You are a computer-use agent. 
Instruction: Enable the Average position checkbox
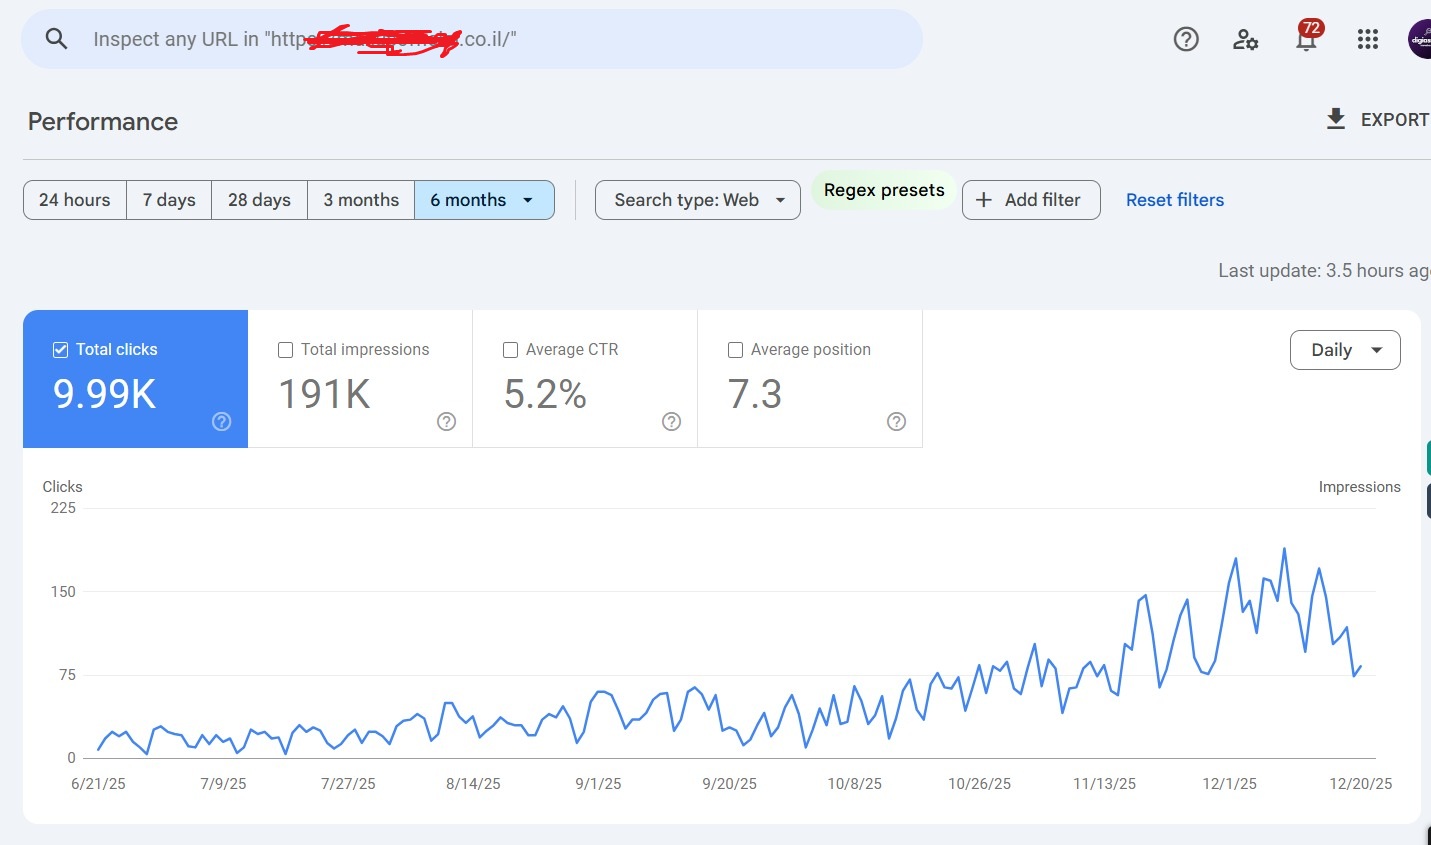click(x=735, y=350)
